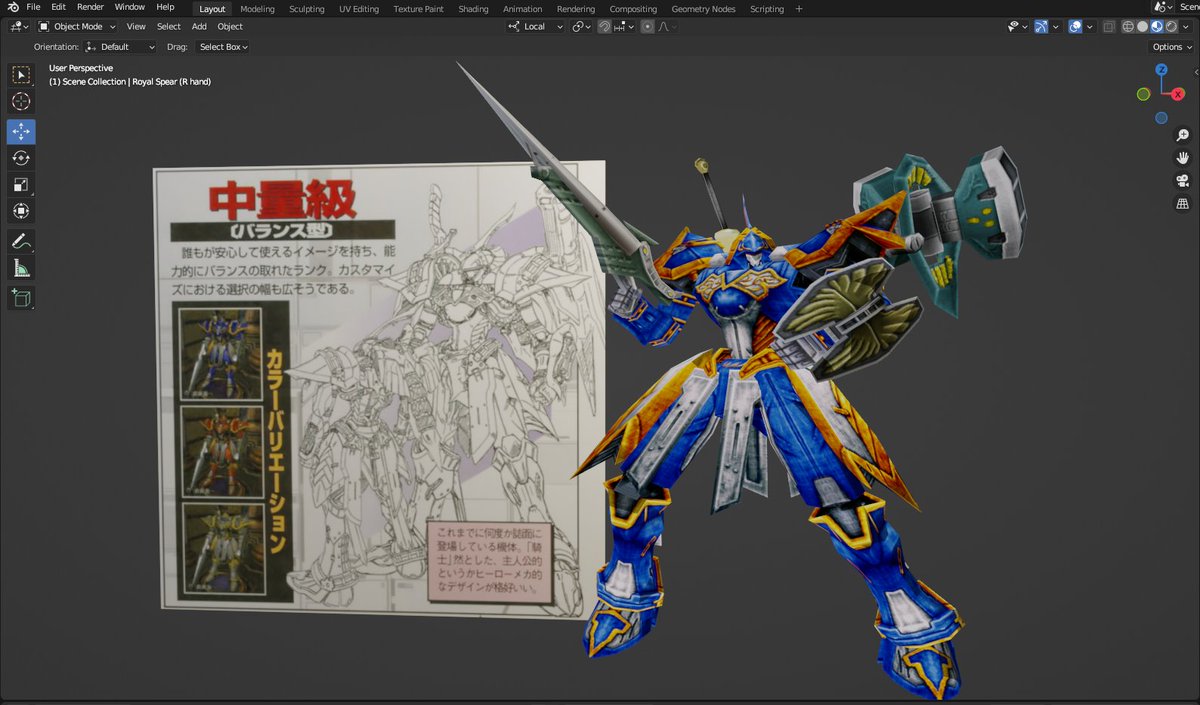Toggle viewport gizmos display

(1041, 27)
